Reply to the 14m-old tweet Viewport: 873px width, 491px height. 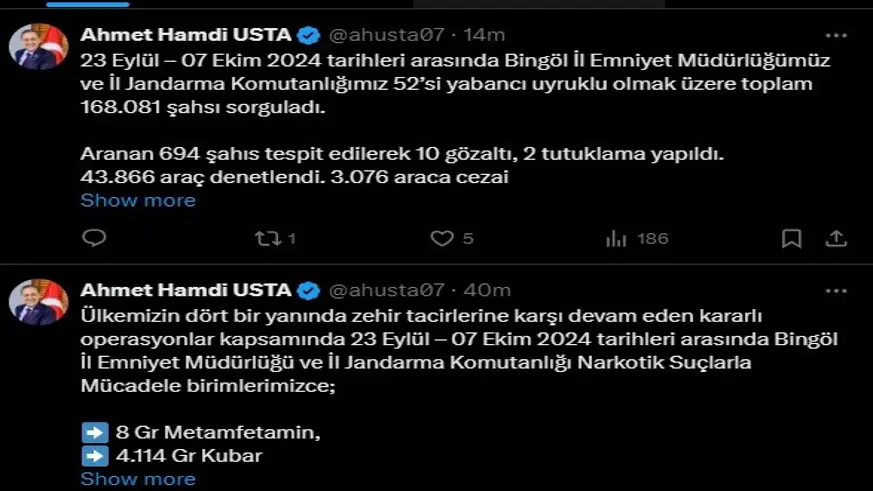tap(94, 239)
